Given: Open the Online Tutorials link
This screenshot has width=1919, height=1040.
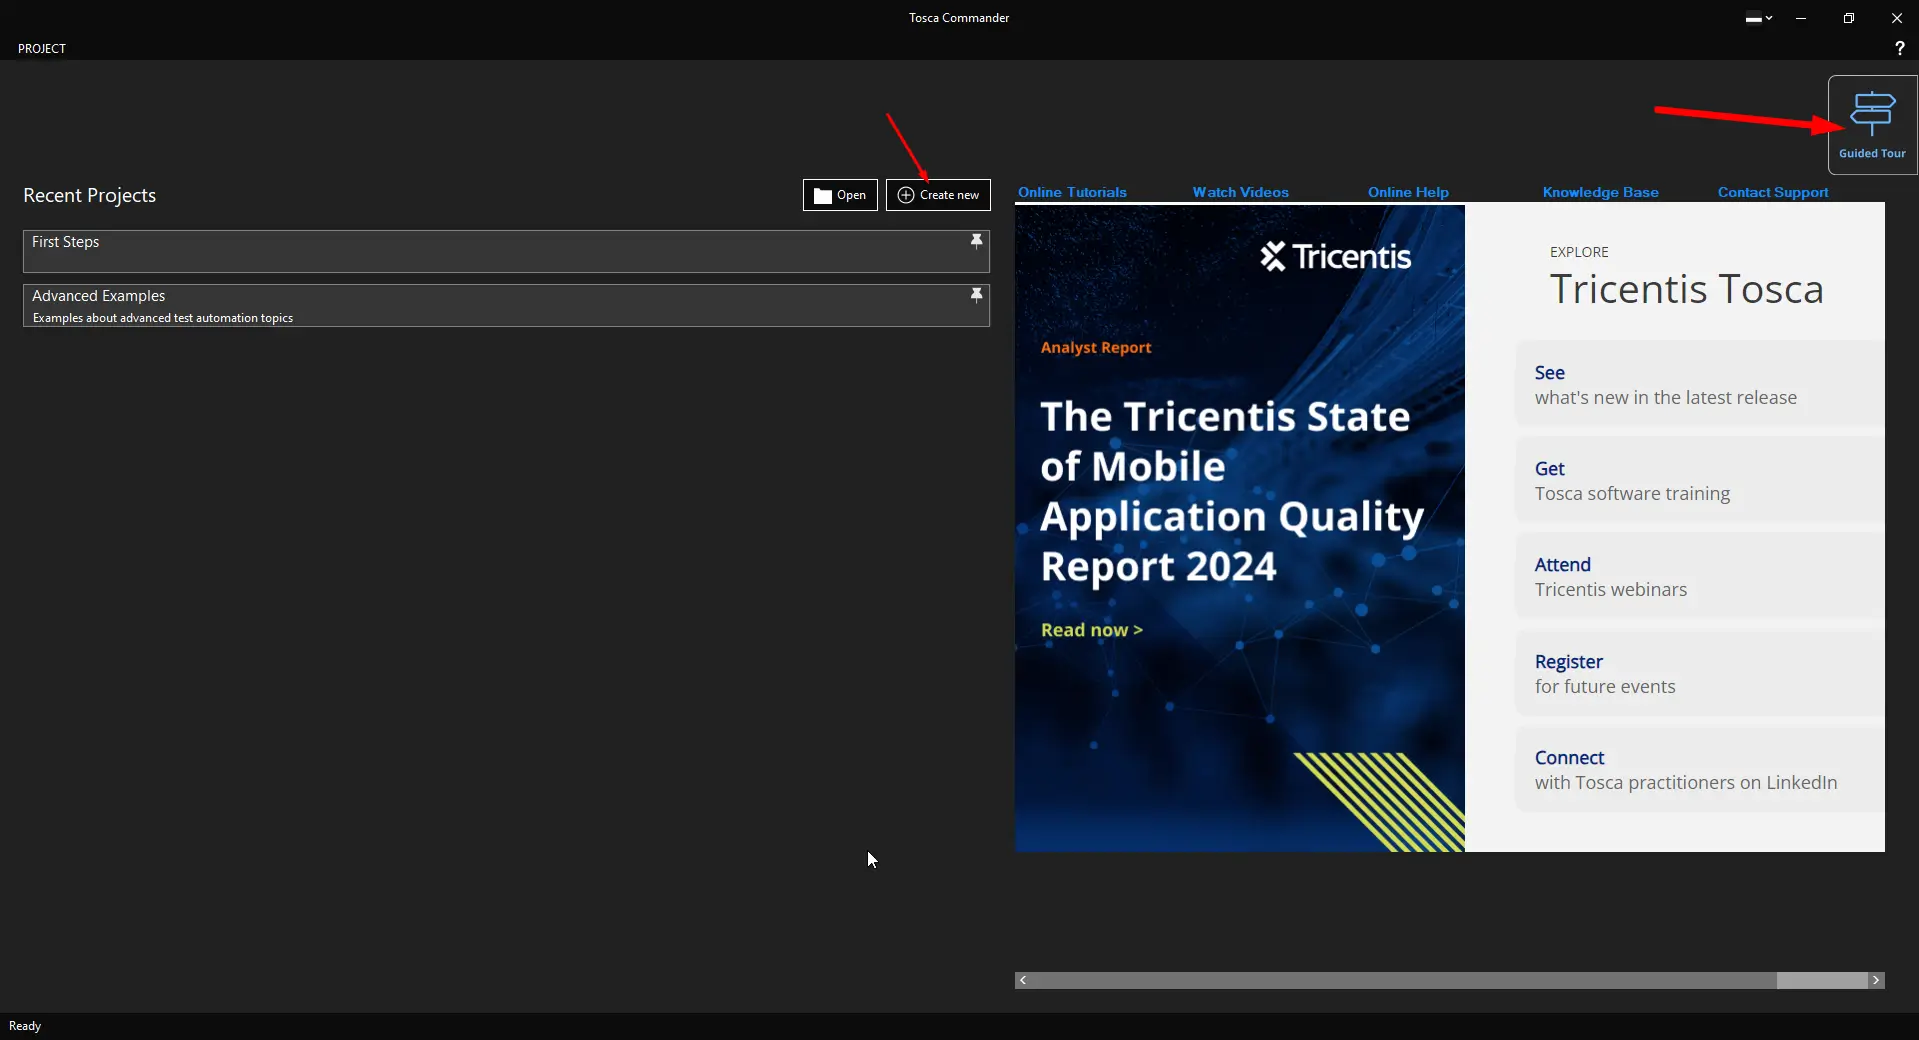Looking at the screenshot, I should pos(1072,192).
